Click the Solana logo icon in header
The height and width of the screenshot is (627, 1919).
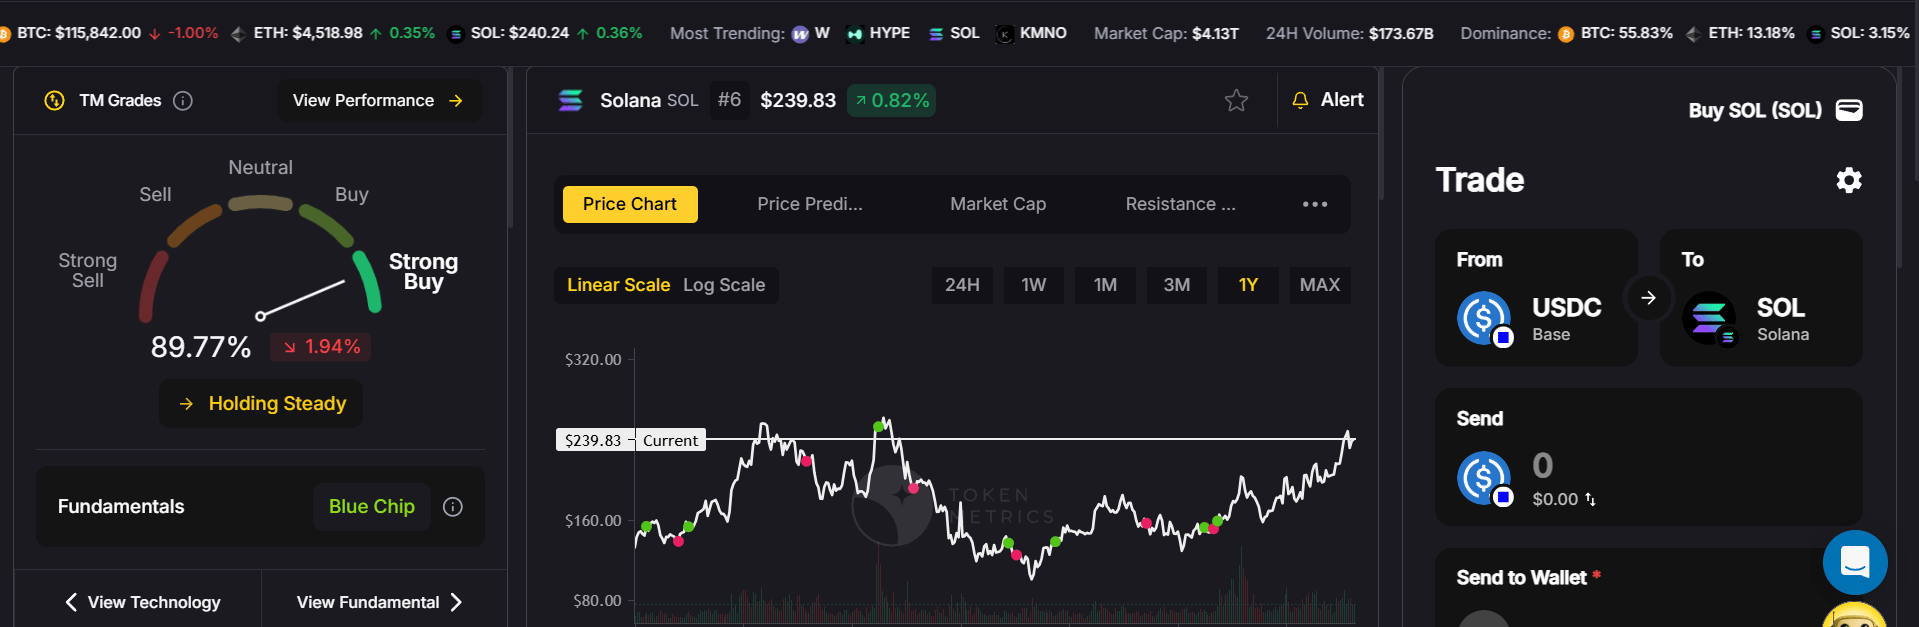pyautogui.click(x=570, y=100)
